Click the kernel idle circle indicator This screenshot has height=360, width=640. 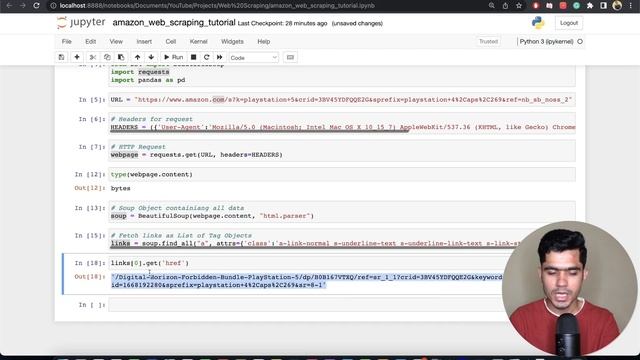coord(580,42)
